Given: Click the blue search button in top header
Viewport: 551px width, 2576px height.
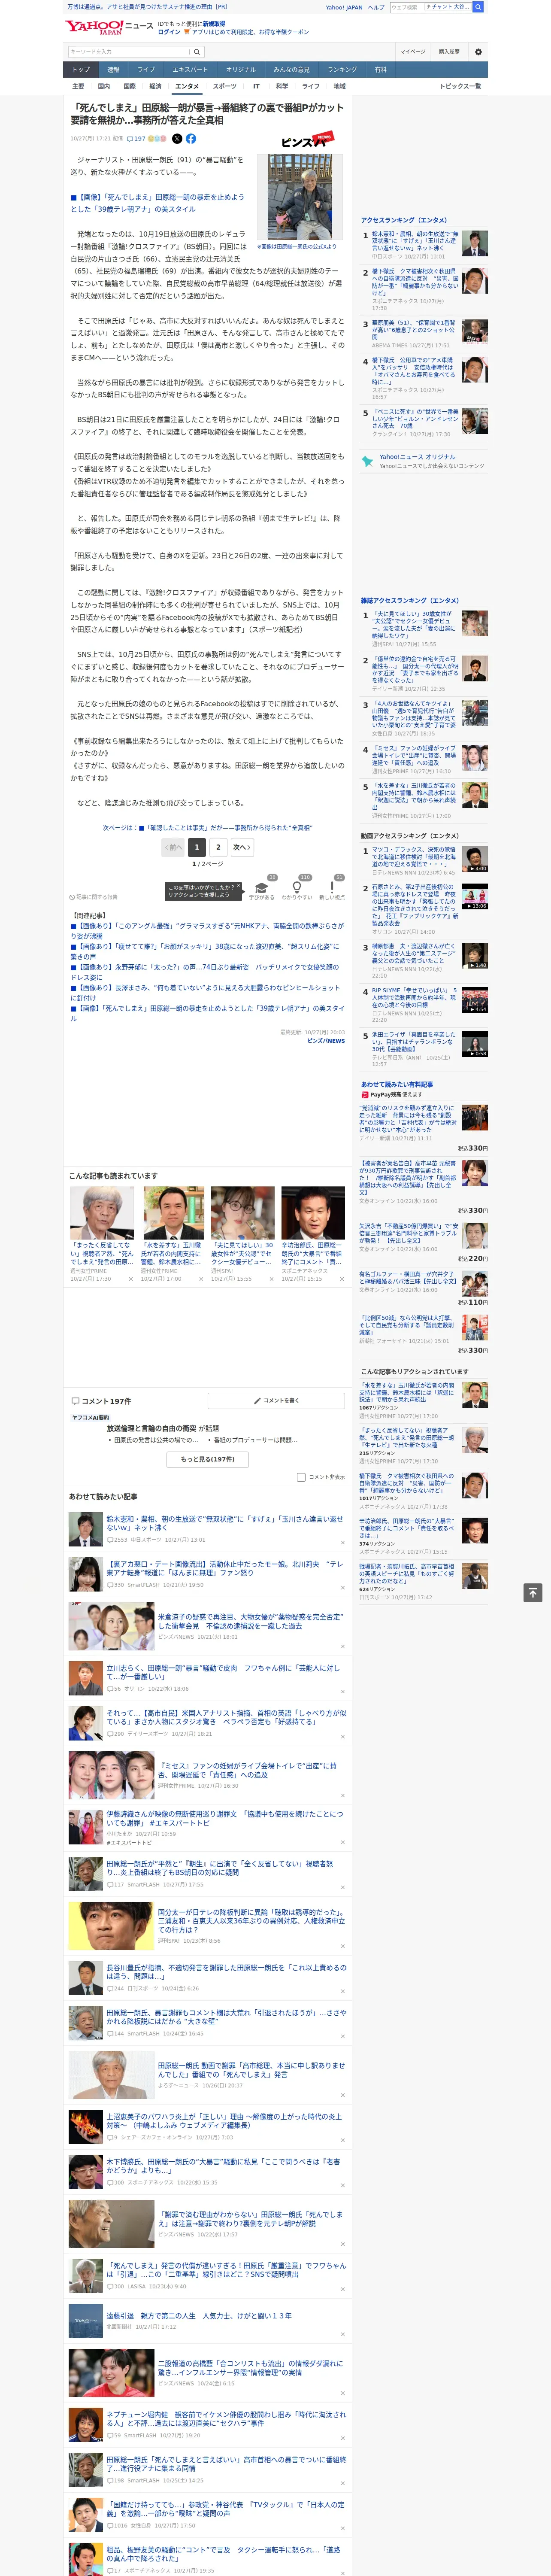Looking at the screenshot, I should point(478,7).
